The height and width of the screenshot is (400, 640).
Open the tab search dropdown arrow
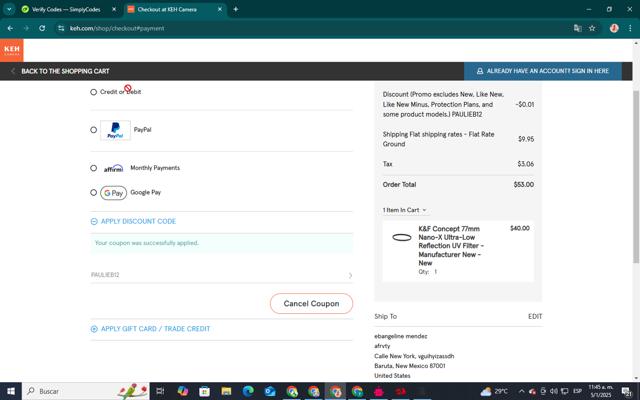9,9
